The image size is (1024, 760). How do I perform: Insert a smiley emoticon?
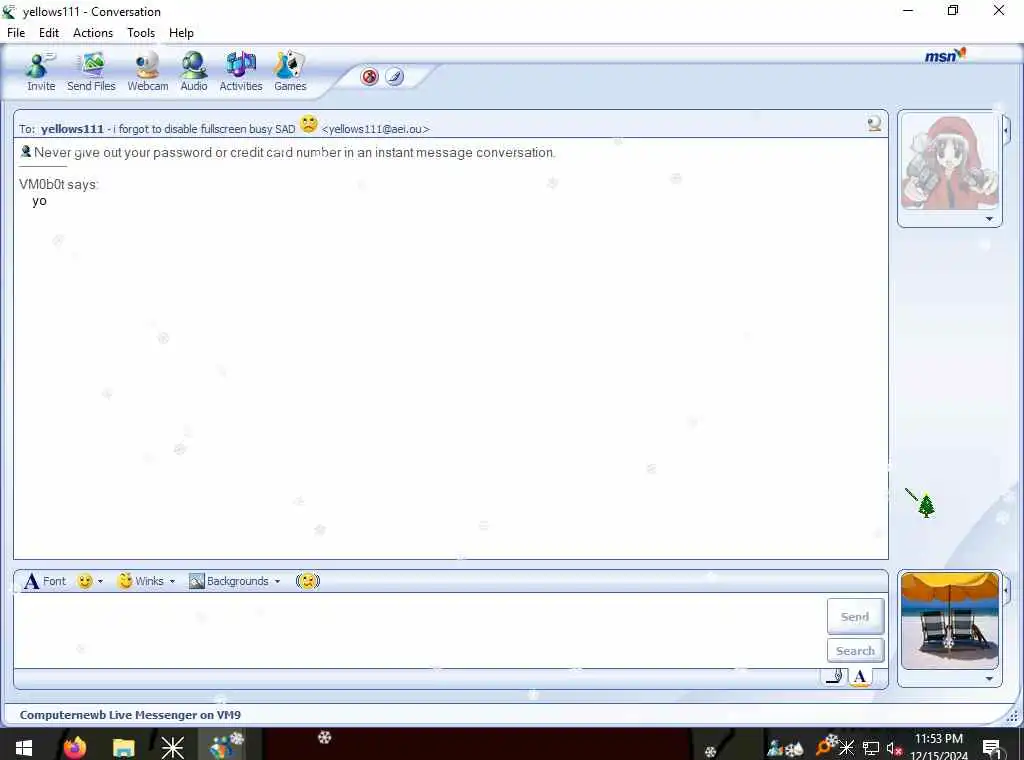84,581
